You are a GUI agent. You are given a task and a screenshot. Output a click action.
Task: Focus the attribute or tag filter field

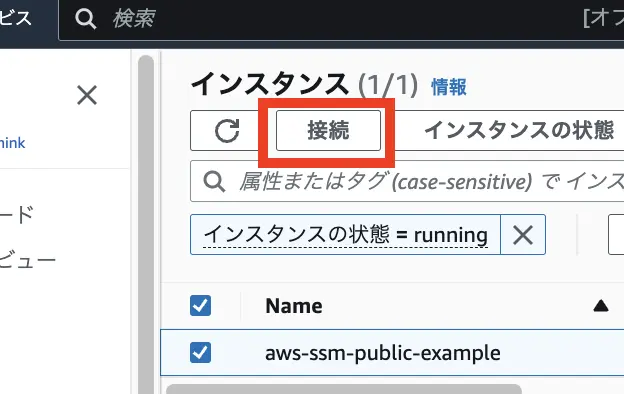coord(407,181)
